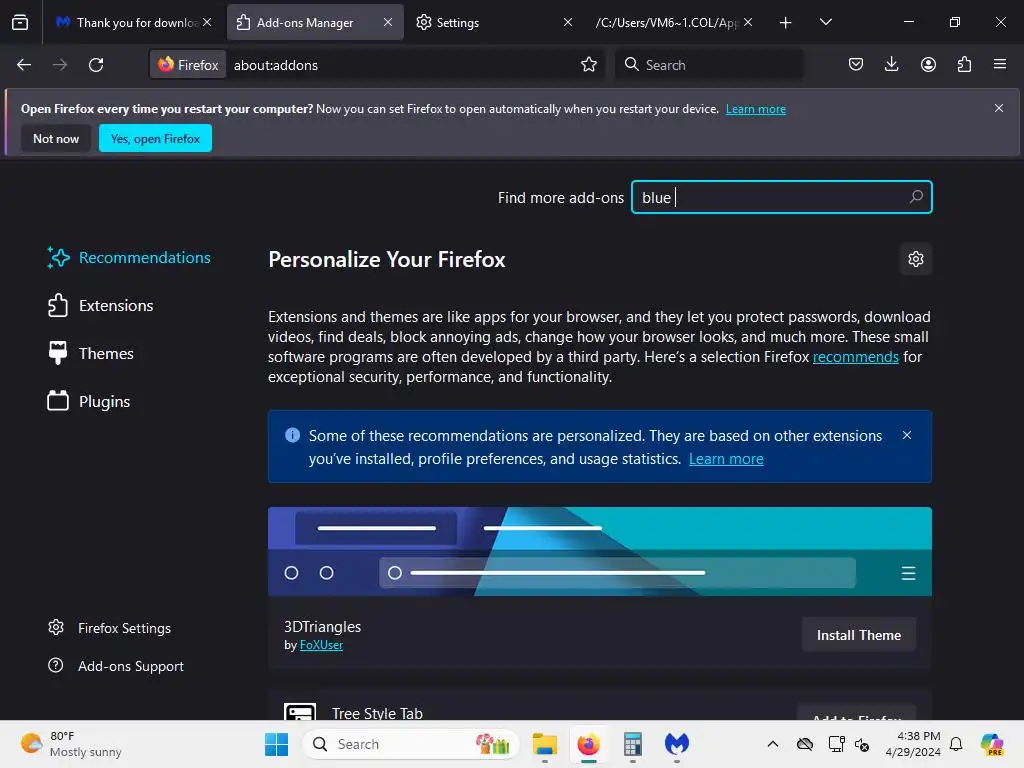This screenshot has width=1024, height=768.
Task: Click the toolbar Search box
Action: click(709, 65)
